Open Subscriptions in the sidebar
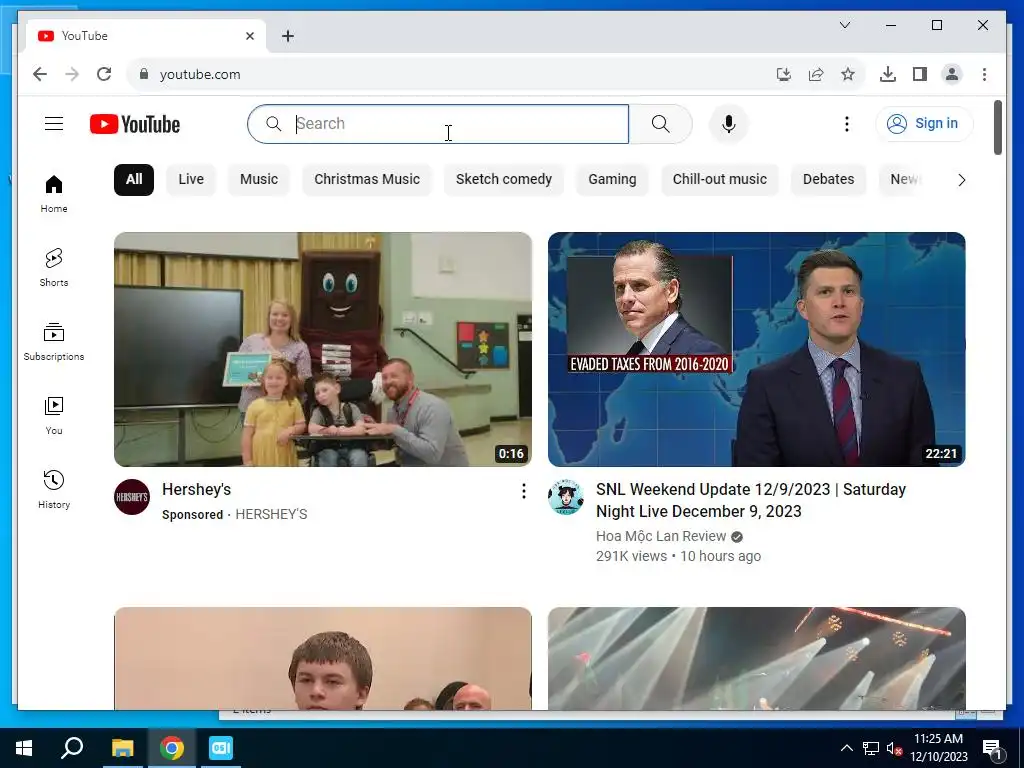1024x768 pixels. point(54,342)
